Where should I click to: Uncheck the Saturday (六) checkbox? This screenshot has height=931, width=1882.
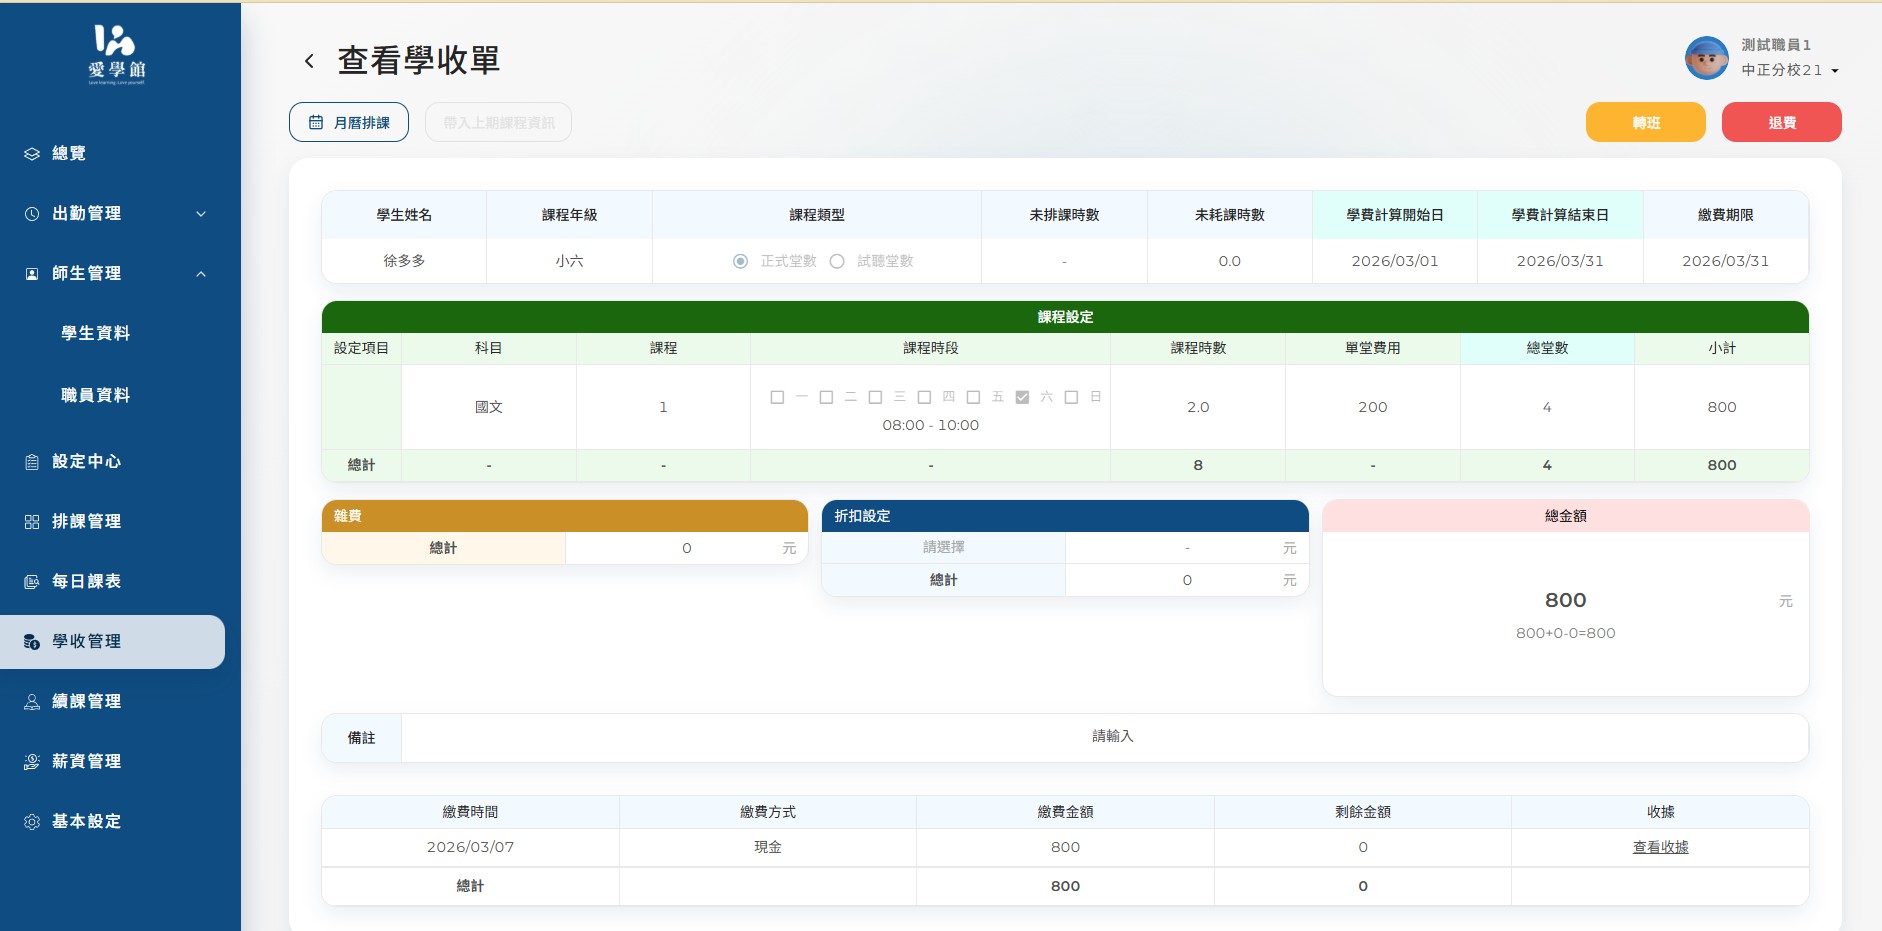1022,397
